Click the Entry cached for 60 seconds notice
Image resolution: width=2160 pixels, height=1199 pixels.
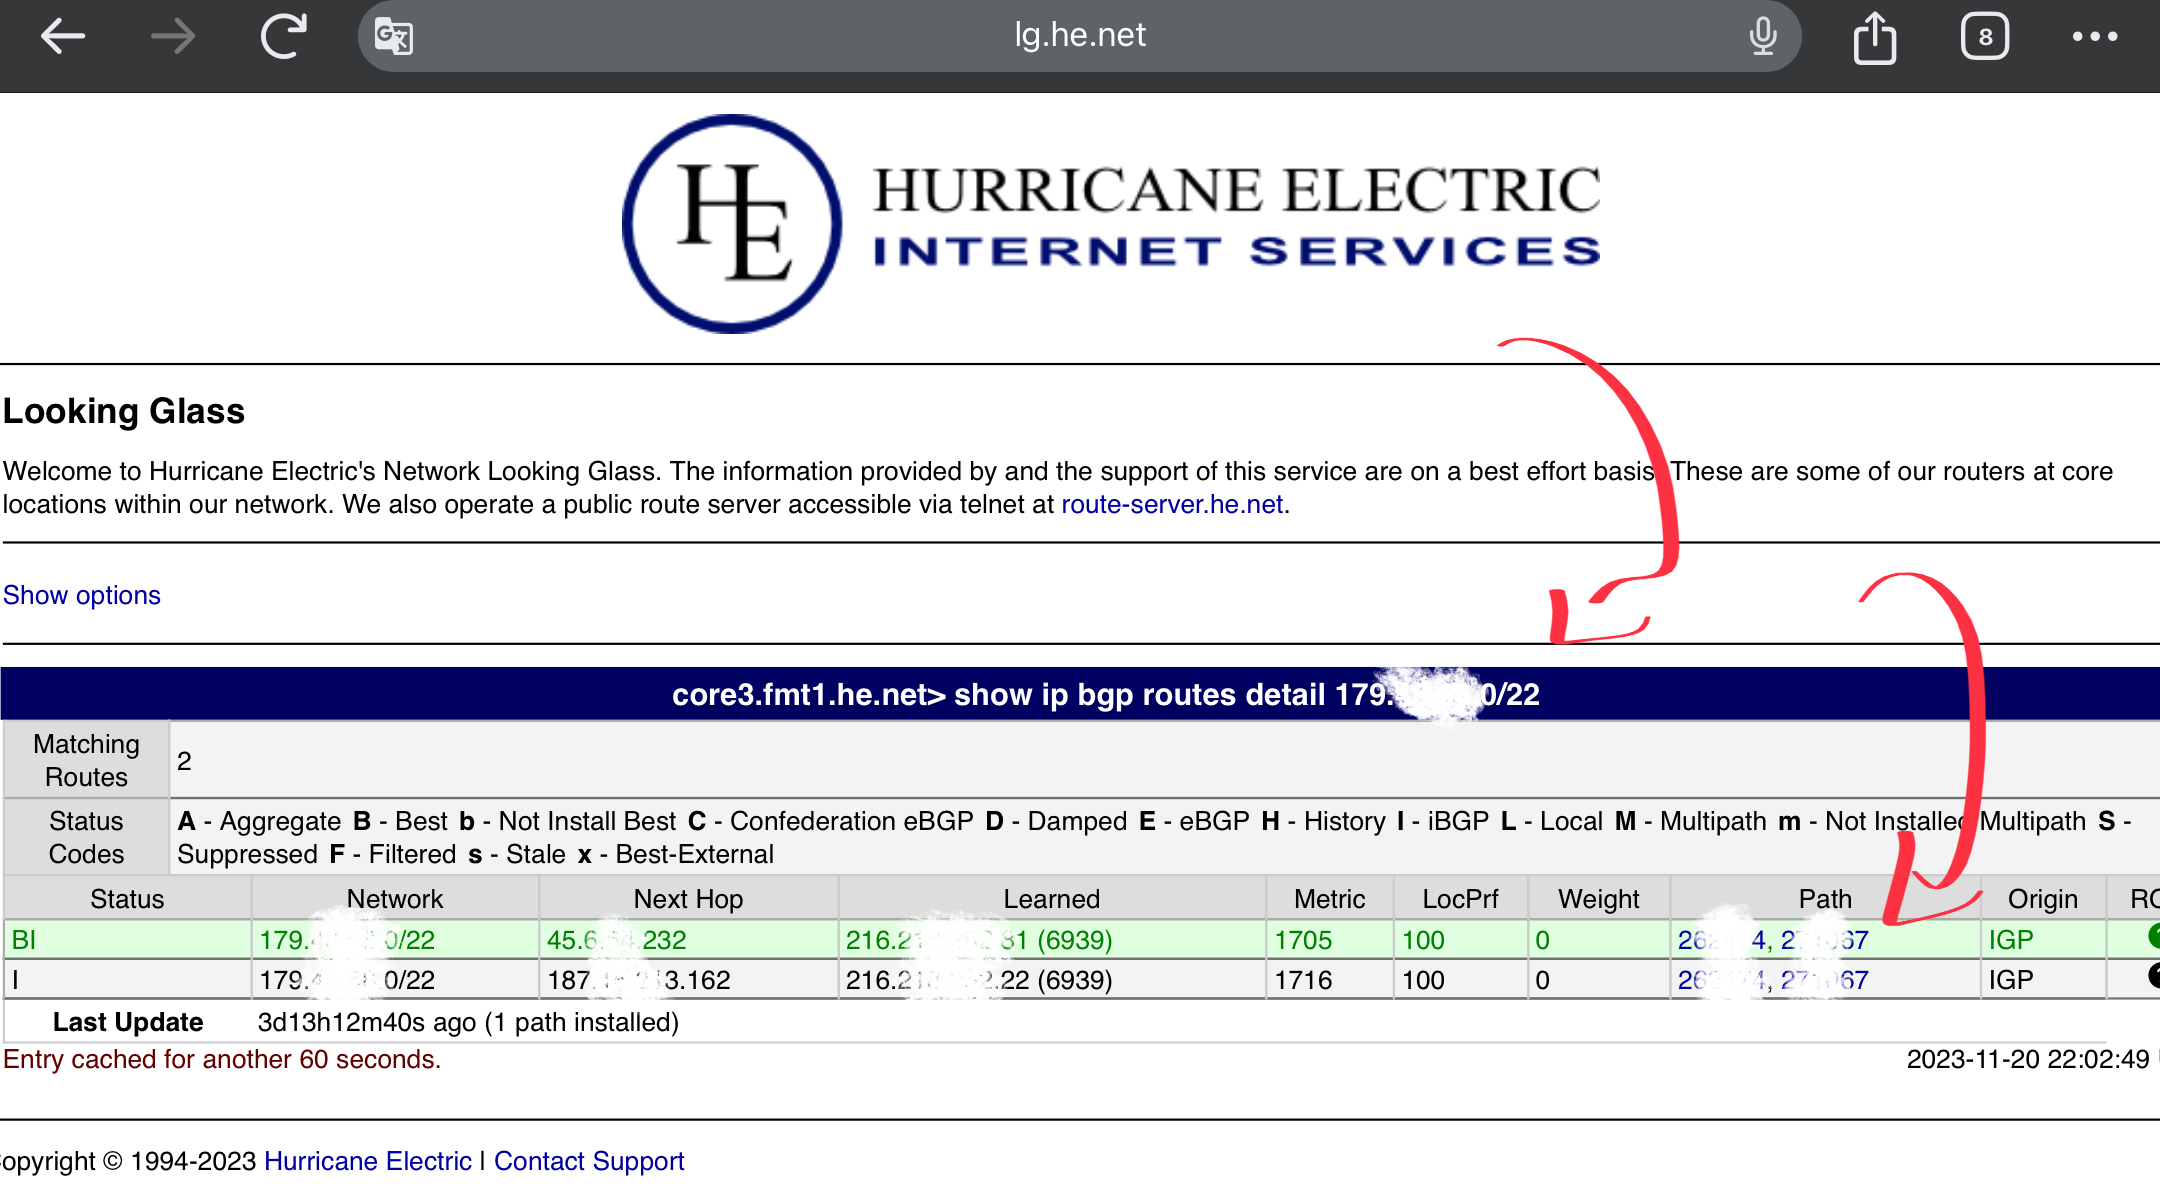click(x=222, y=1059)
